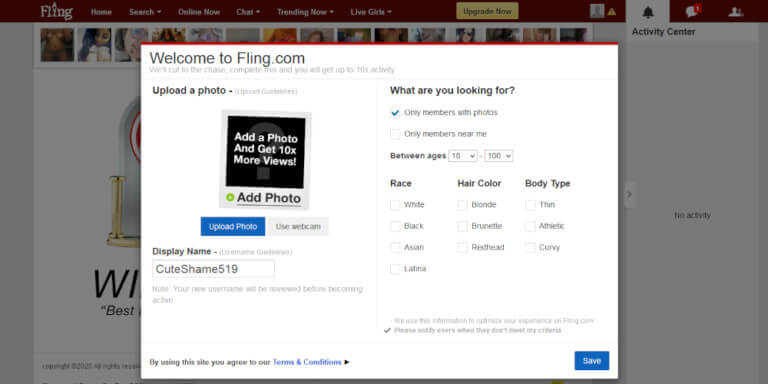The image size is (768, 384).
Task: Click the Add Photo placeholder image
Action: pyautogui.click(x=265, y=160)
